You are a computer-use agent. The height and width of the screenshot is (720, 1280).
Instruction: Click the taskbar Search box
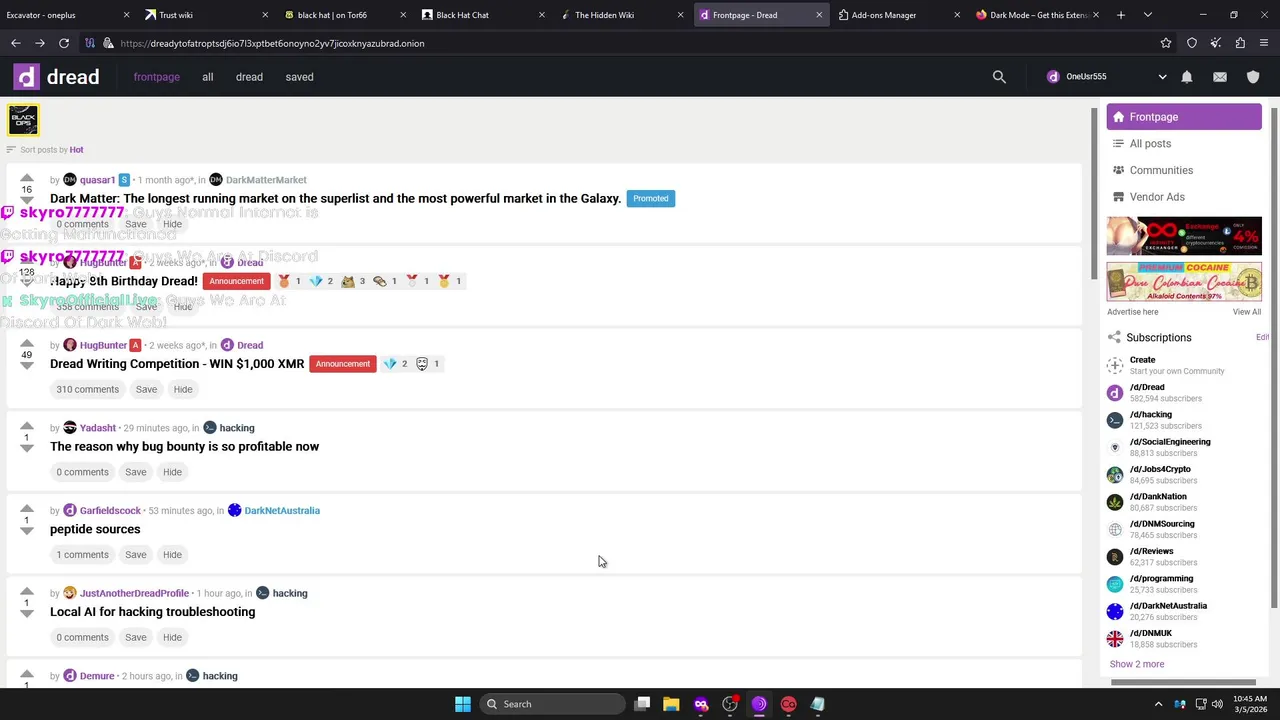click(551, 704)
